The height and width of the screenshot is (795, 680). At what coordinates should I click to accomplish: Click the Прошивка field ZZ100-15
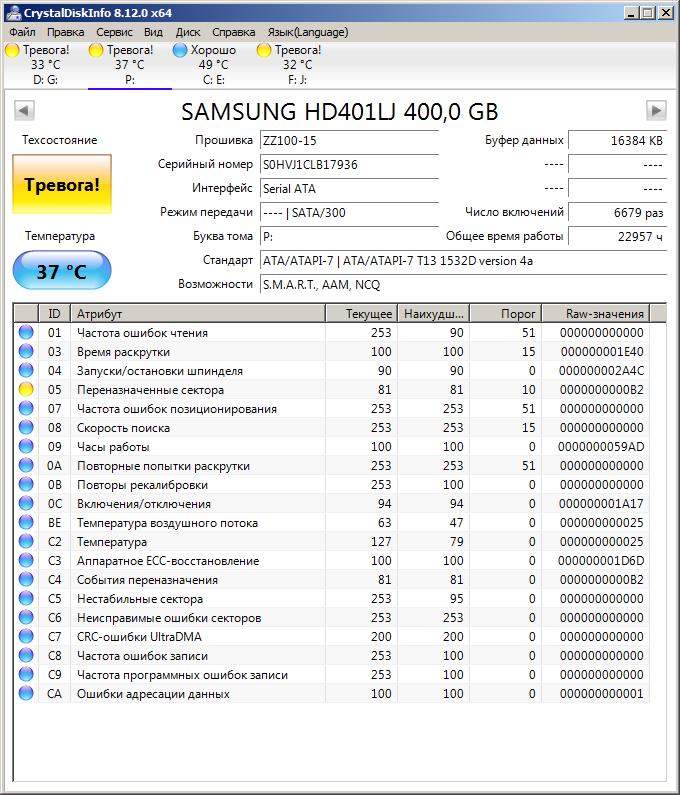pyautogui.click(x=349, y=140)
